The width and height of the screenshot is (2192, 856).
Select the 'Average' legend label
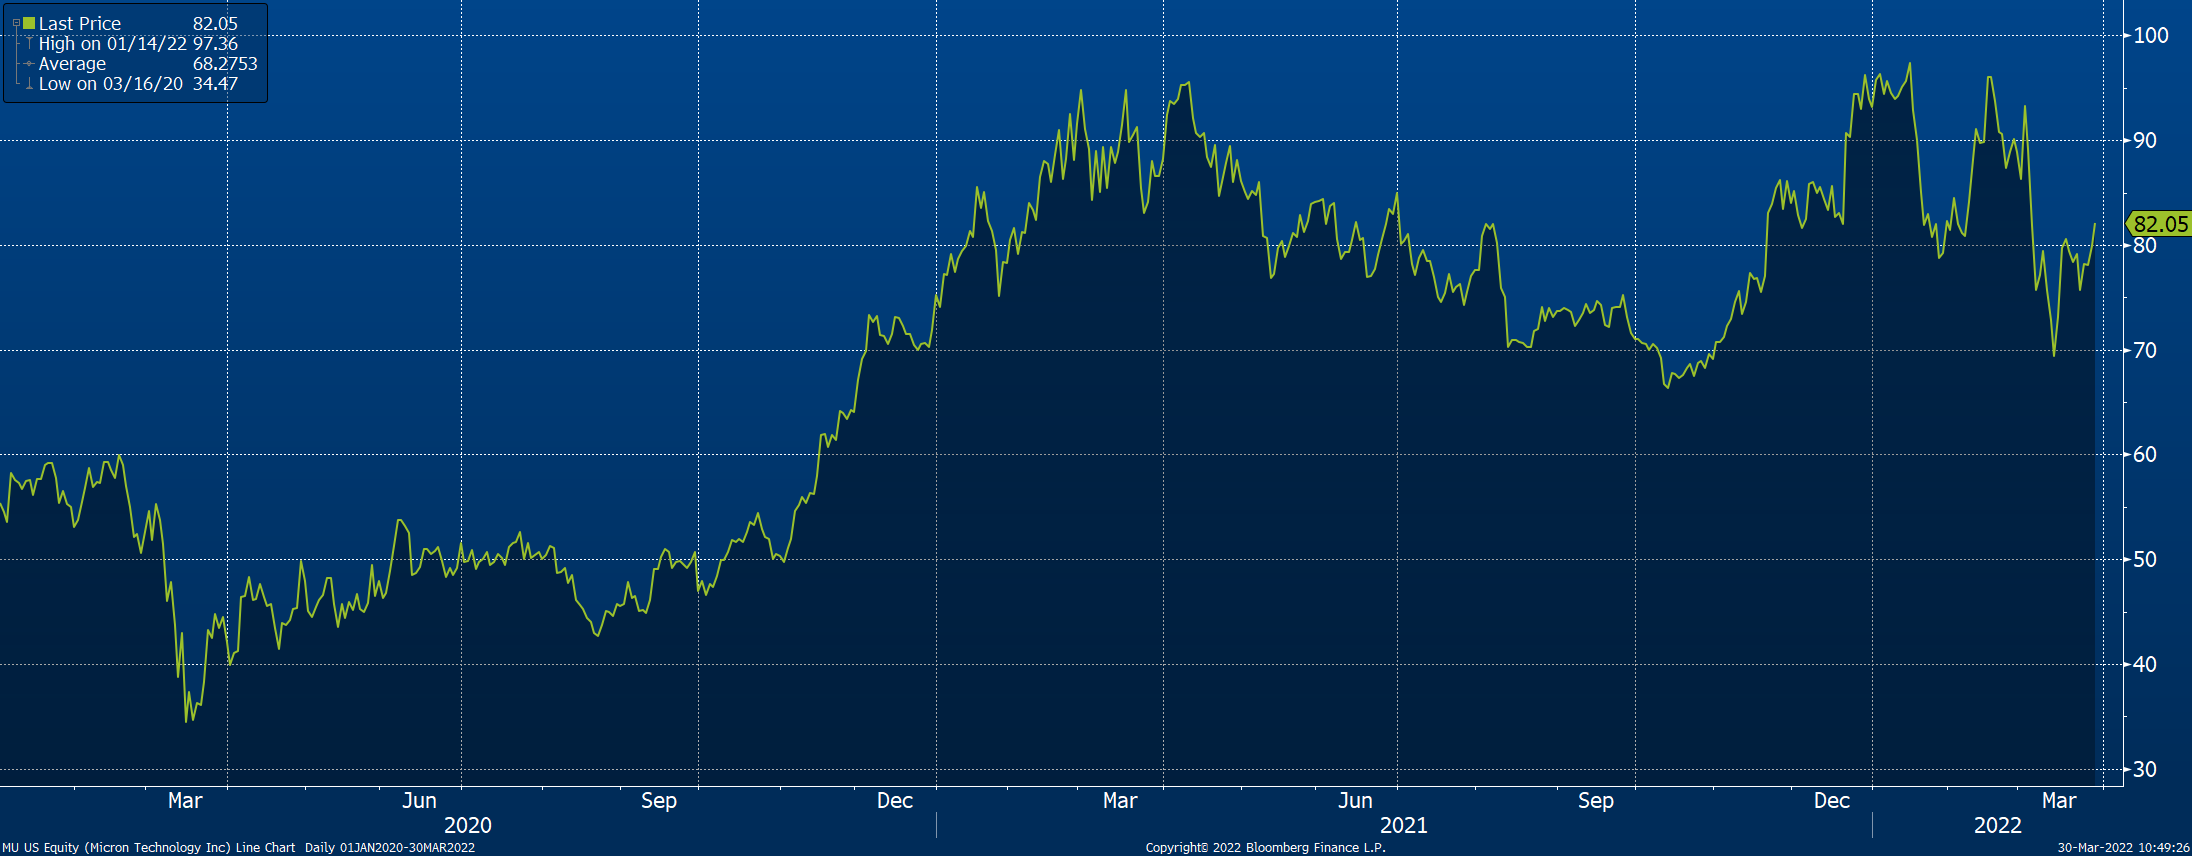72,63
